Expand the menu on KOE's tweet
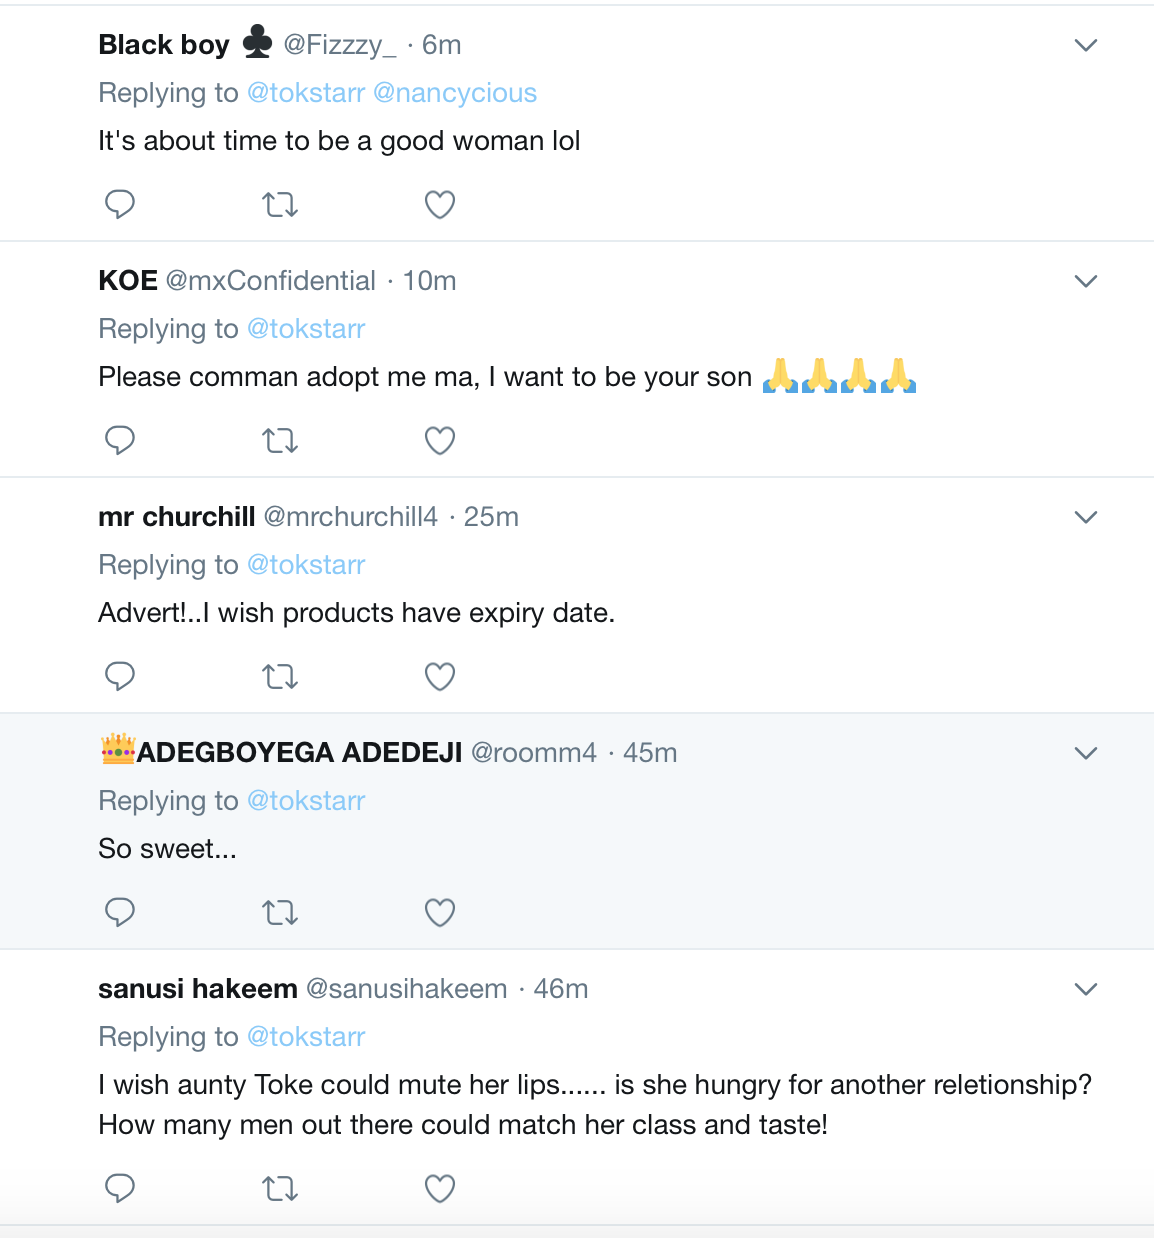Image resolution: width=1154 pixels, height=1238 pixels. [x=1085, y=281]
